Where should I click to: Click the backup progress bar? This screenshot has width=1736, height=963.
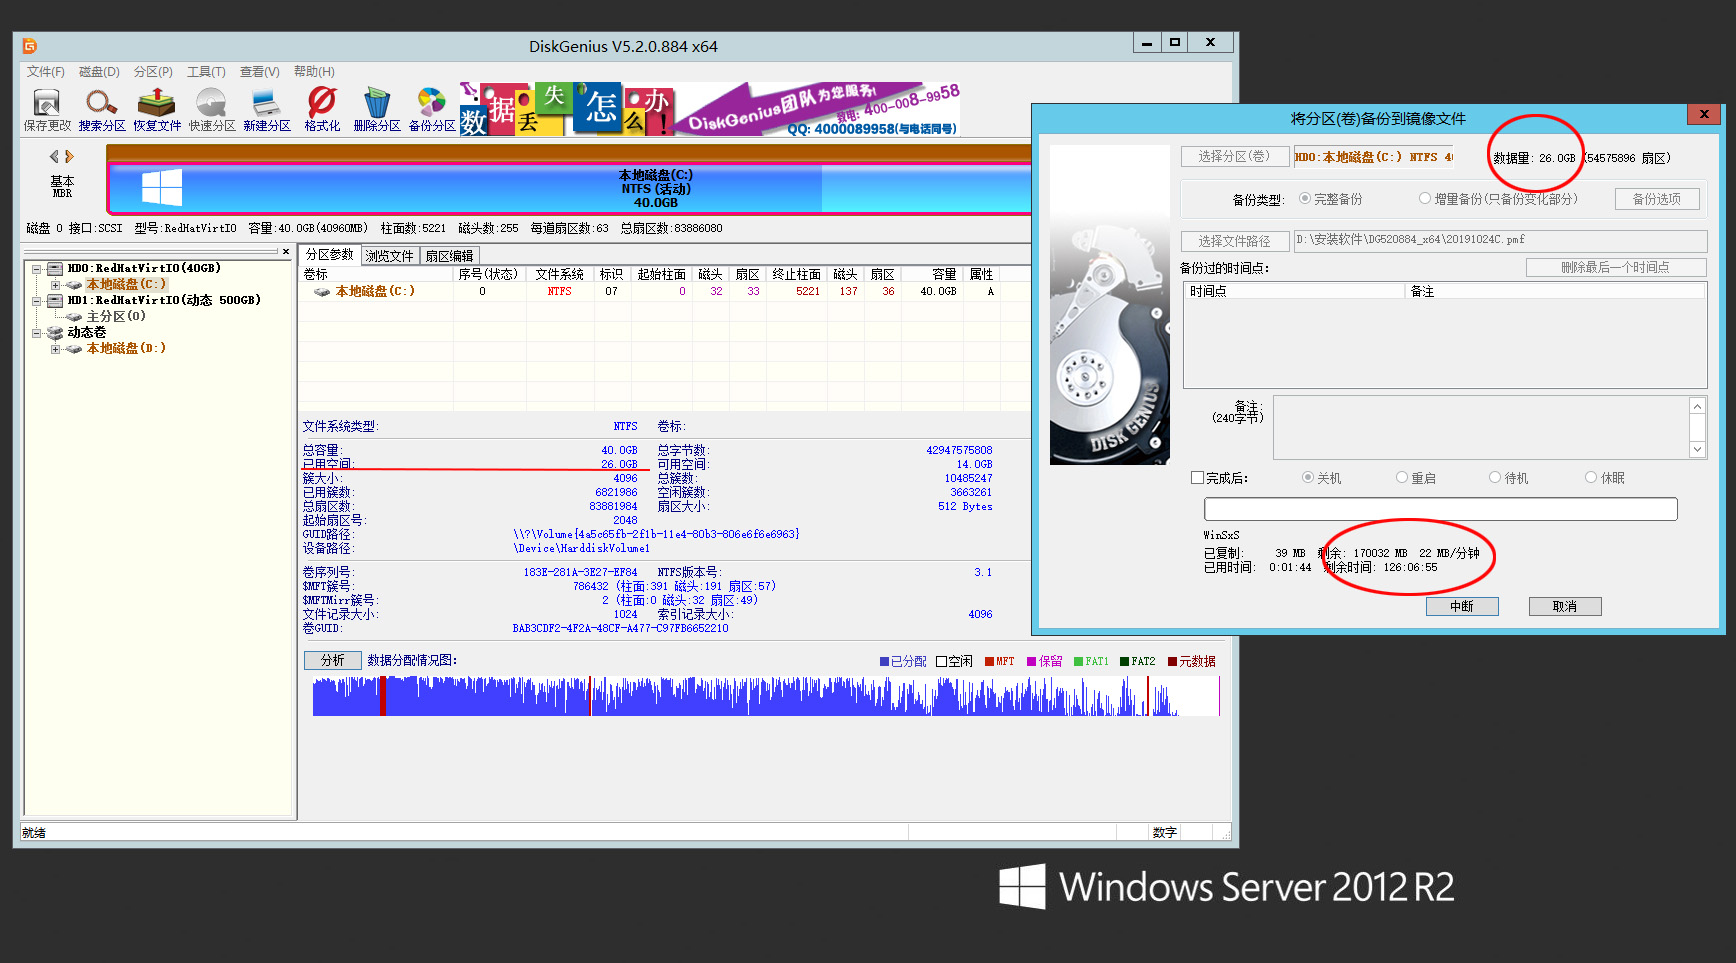[1440, 509]
